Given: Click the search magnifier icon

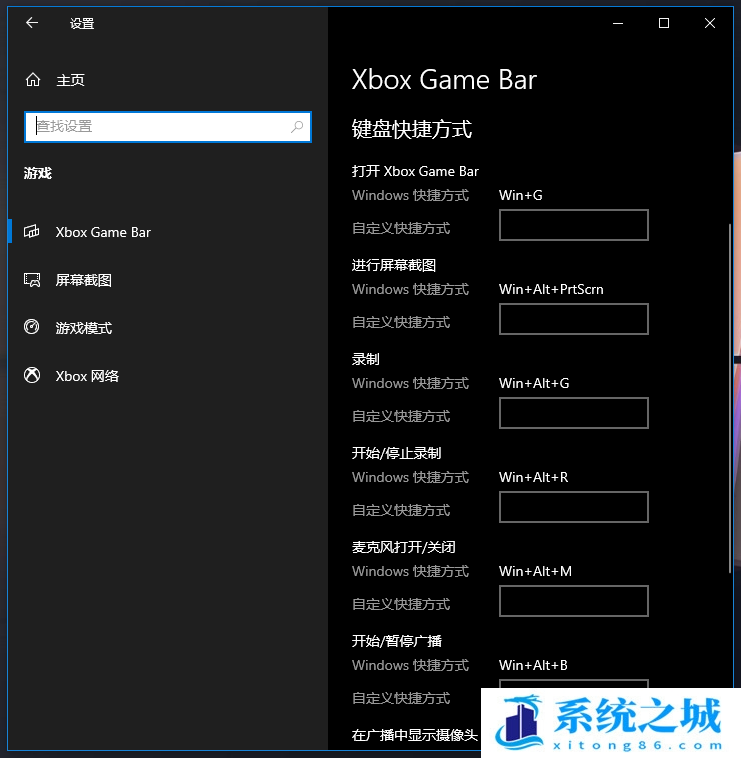Looking at the screenshot, I should (297, 127).
